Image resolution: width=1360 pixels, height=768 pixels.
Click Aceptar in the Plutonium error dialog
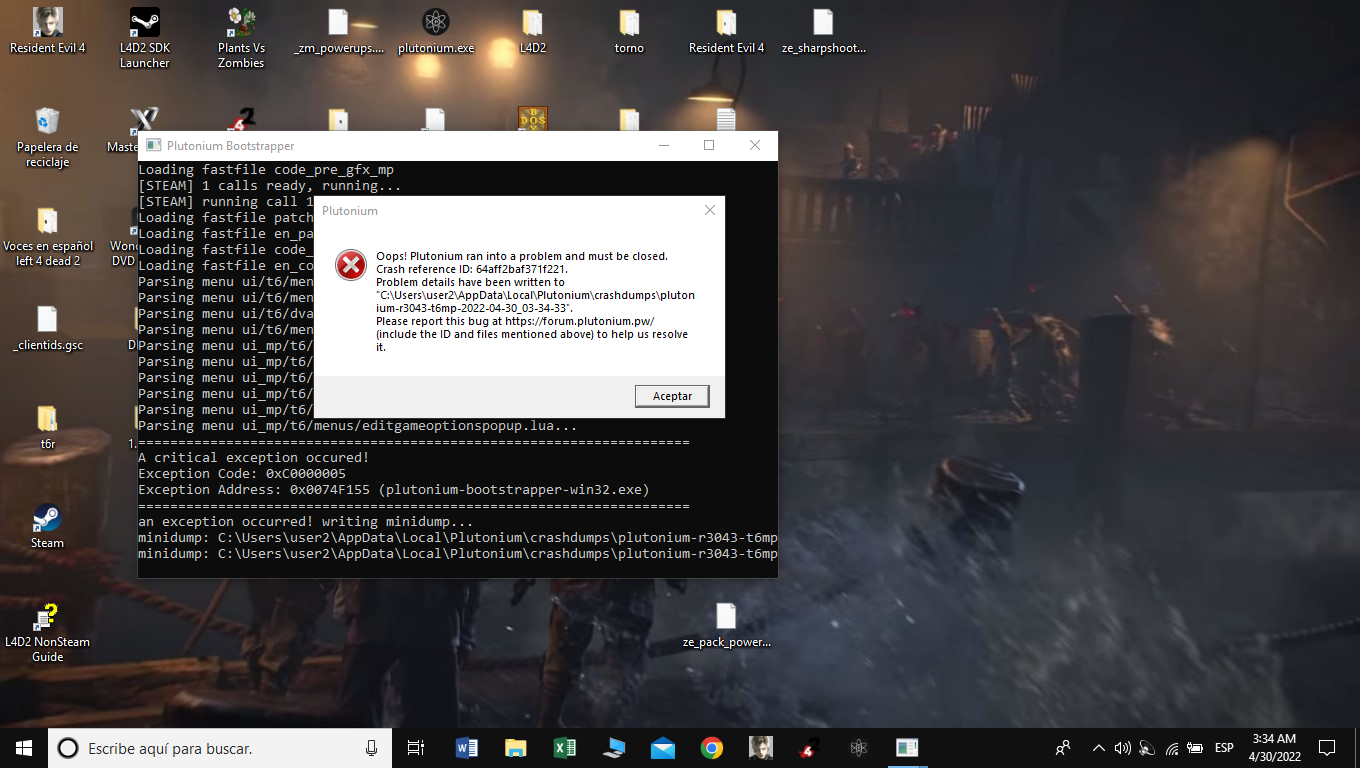point(672,396)
